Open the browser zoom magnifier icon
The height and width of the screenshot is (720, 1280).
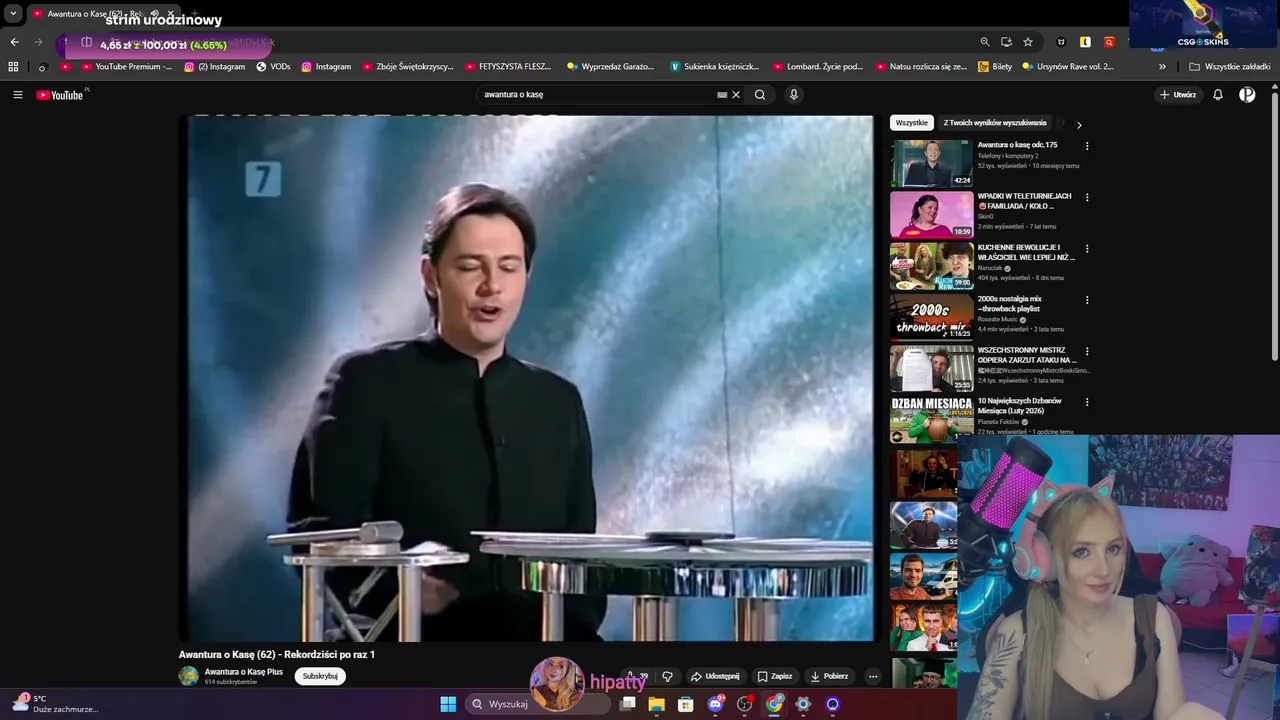[x=985, y=42]
